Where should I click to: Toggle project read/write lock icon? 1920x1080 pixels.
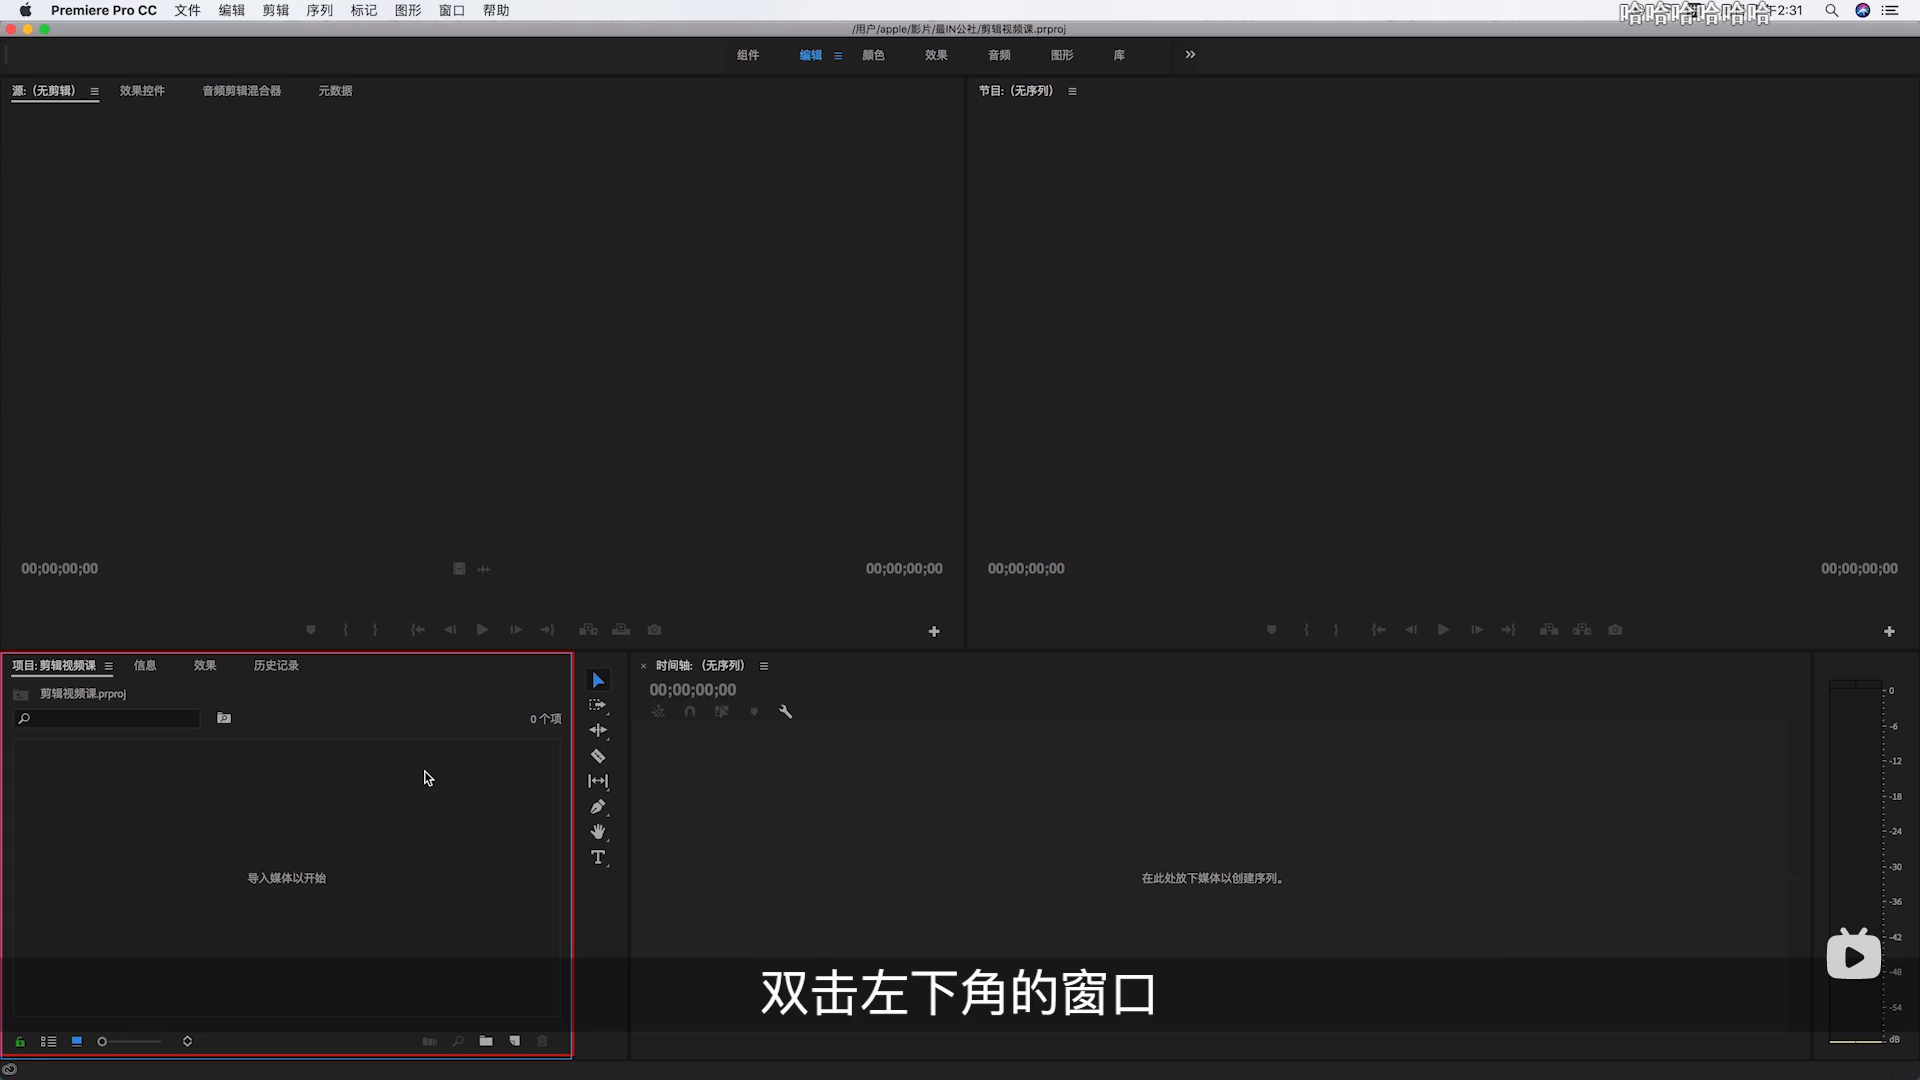tap(20, 1041)
